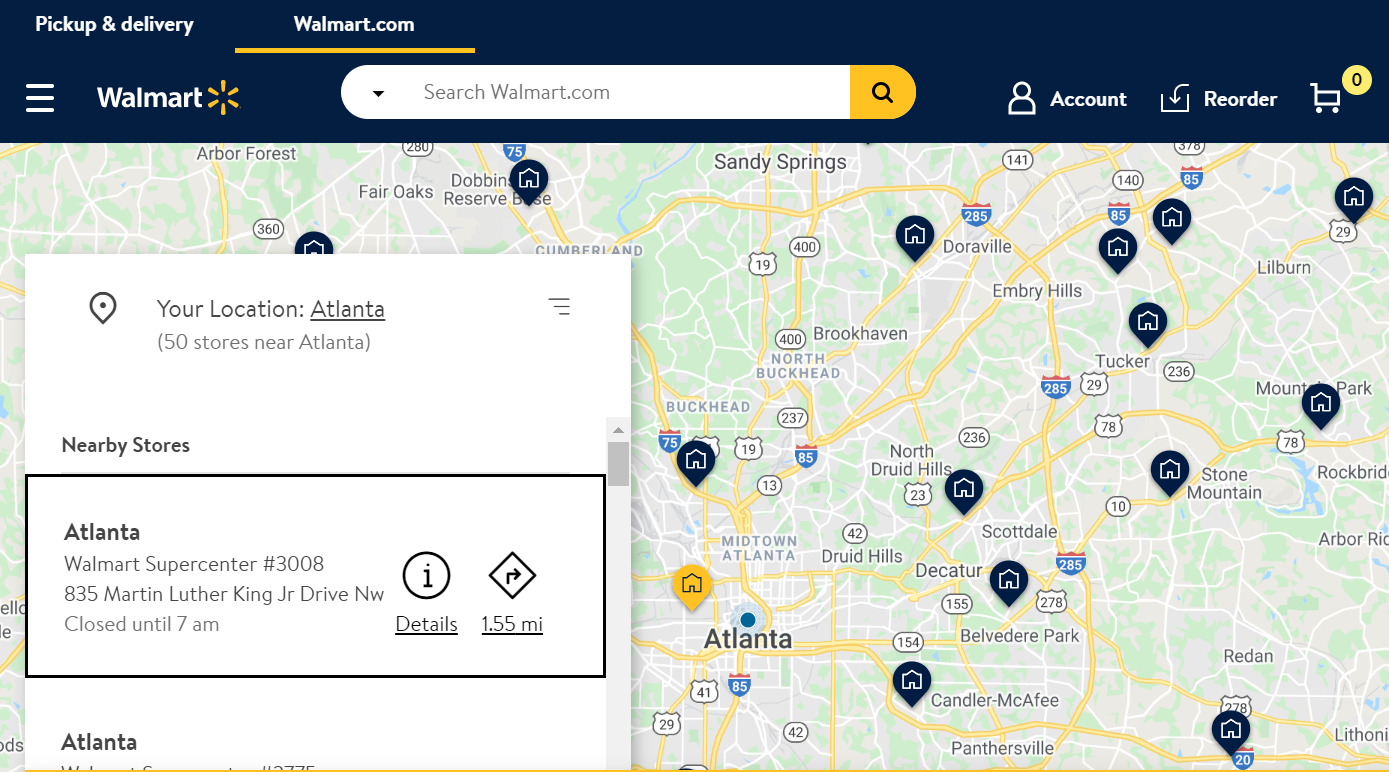Open the Account person icon
Image resolution: width=1389 pixels, height=772 pixels.
pyautogui.click(x=1022, y=98)
